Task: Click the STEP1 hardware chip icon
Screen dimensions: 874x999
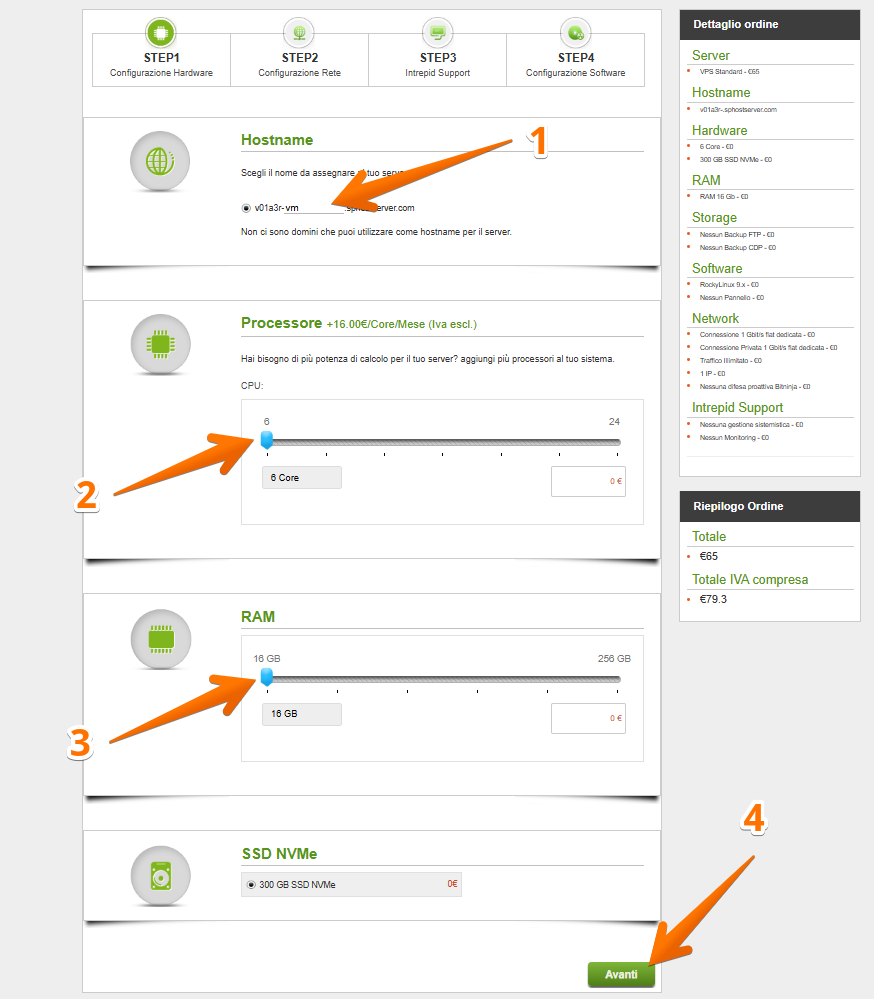Action: click(160, 33)
